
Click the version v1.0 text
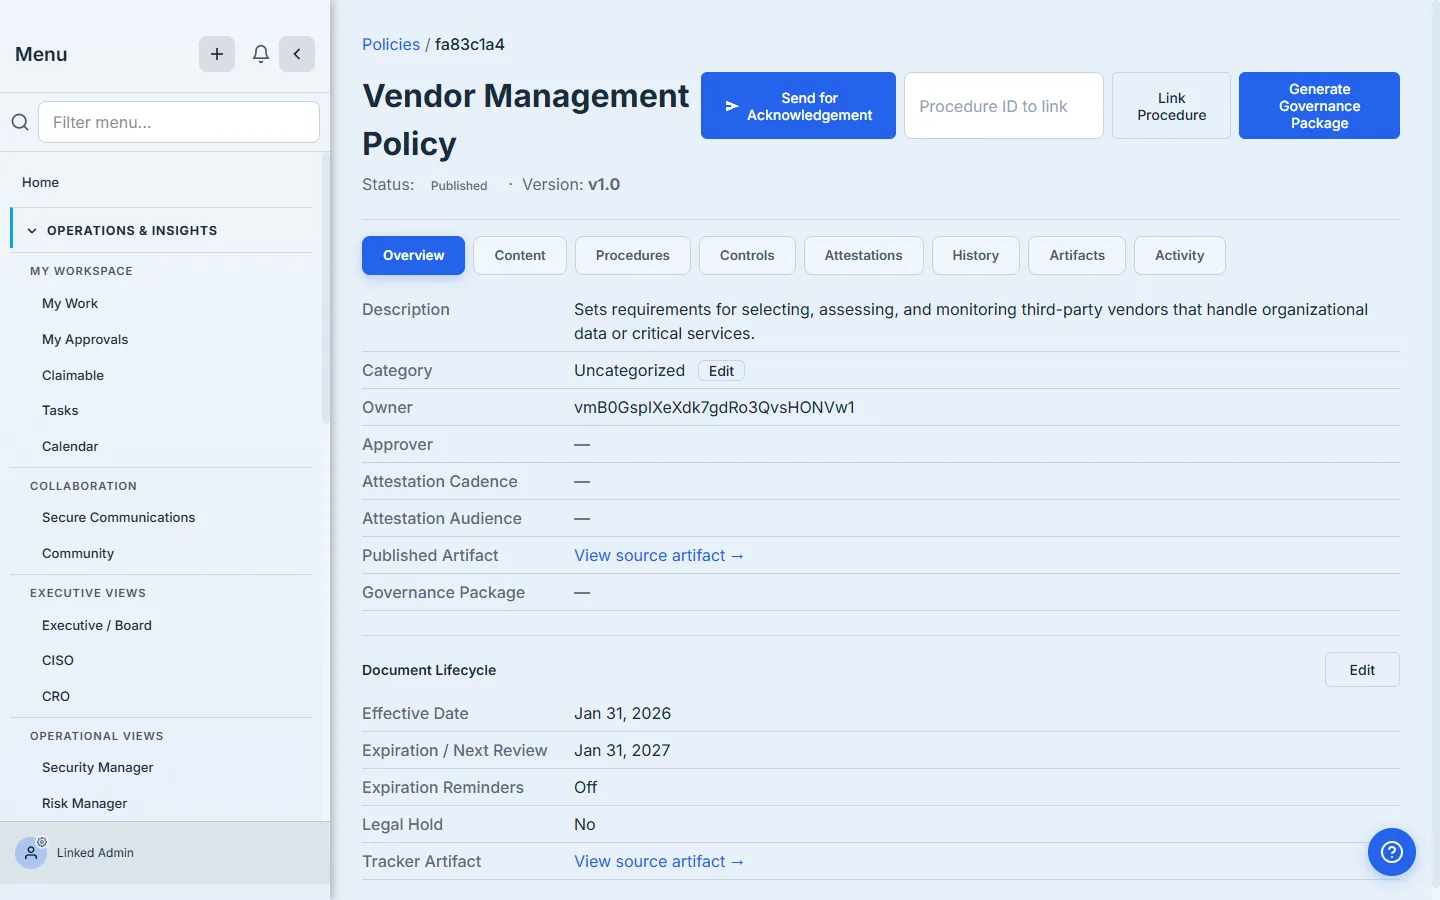604,184
